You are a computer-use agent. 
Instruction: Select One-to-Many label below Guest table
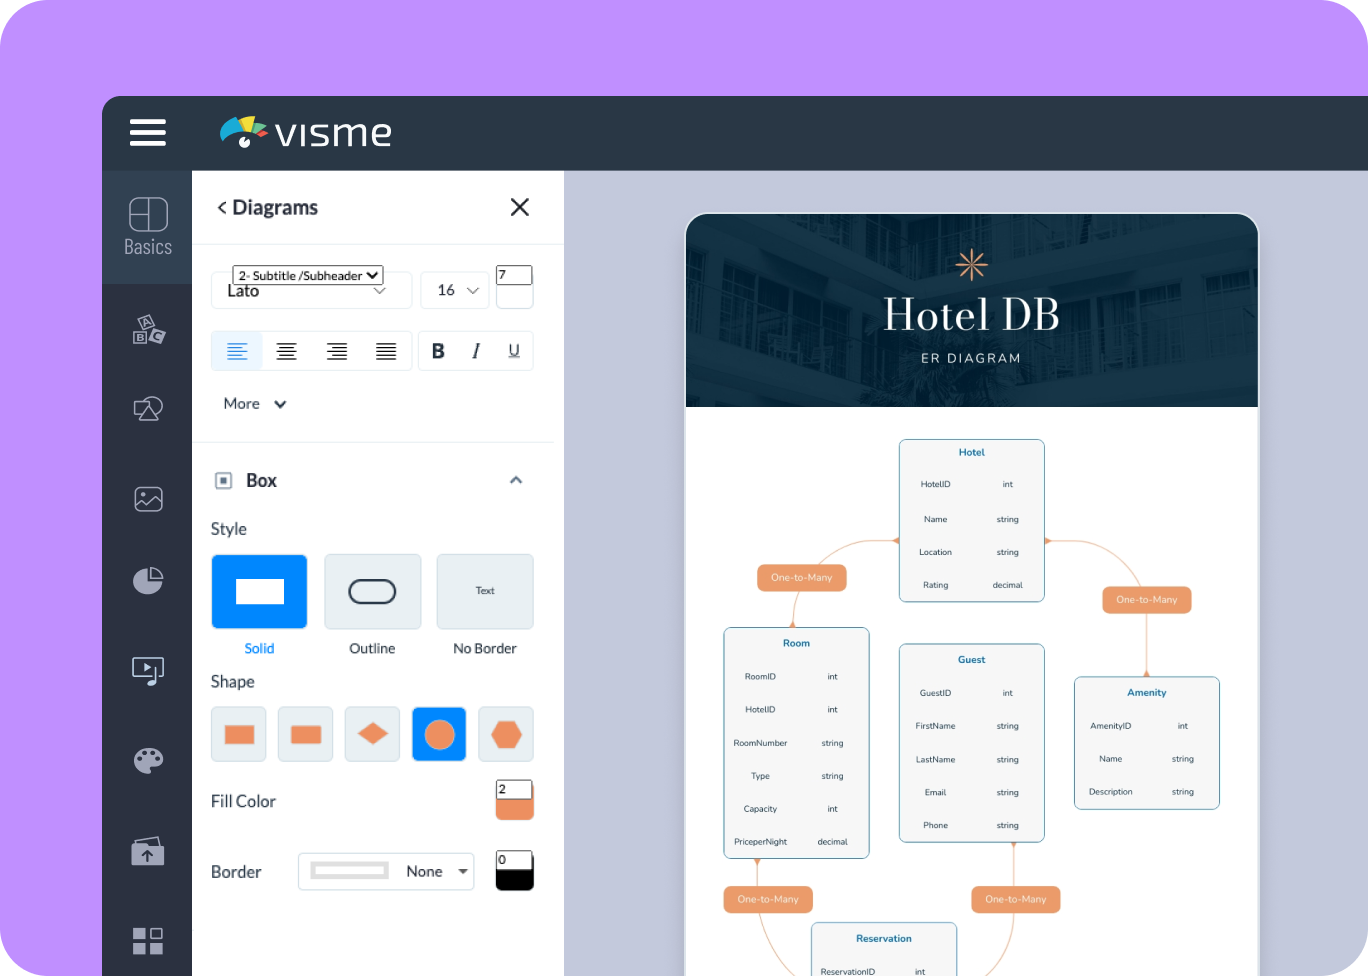click(1016, 900)
